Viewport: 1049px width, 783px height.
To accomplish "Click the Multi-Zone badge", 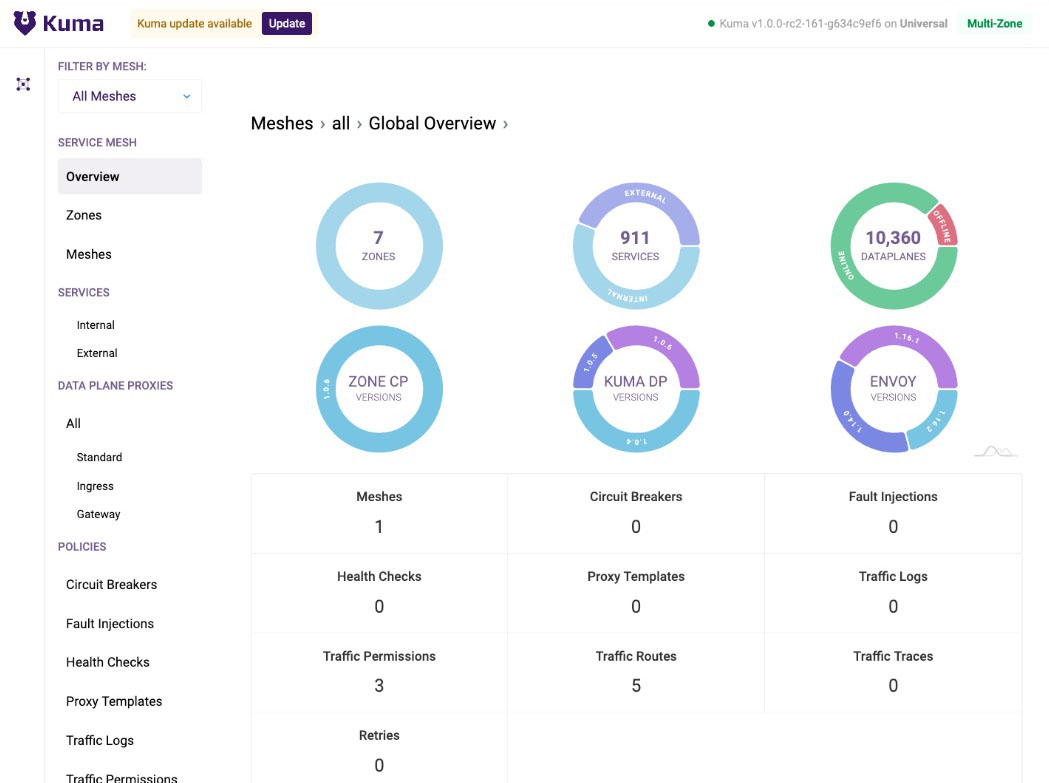I will (x=994, y=23).
